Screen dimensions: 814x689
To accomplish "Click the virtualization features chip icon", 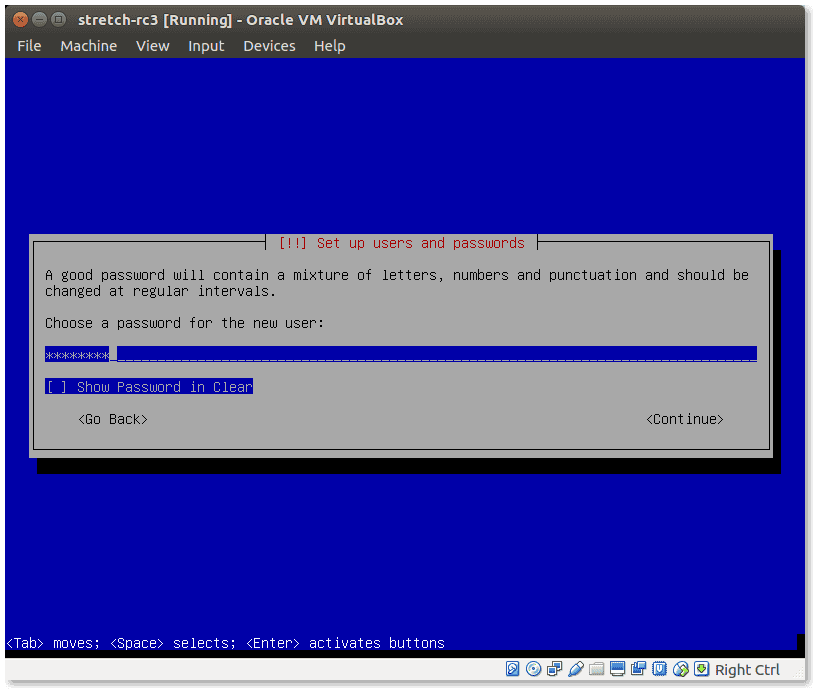I will pos(659,669).
